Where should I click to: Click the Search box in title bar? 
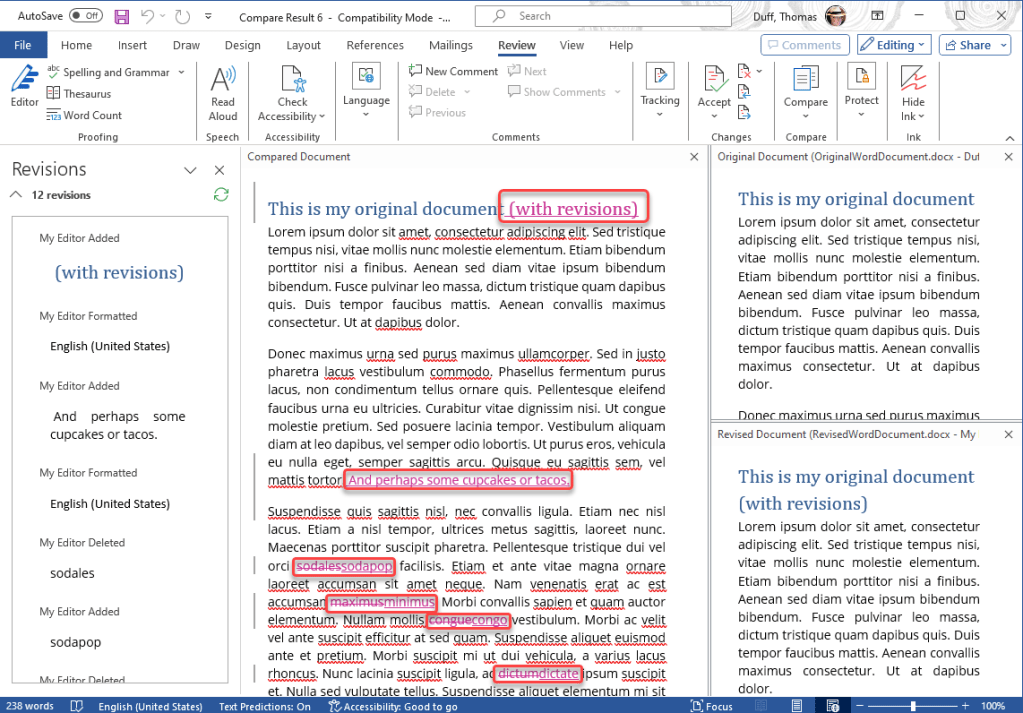[x=598, y=16]
